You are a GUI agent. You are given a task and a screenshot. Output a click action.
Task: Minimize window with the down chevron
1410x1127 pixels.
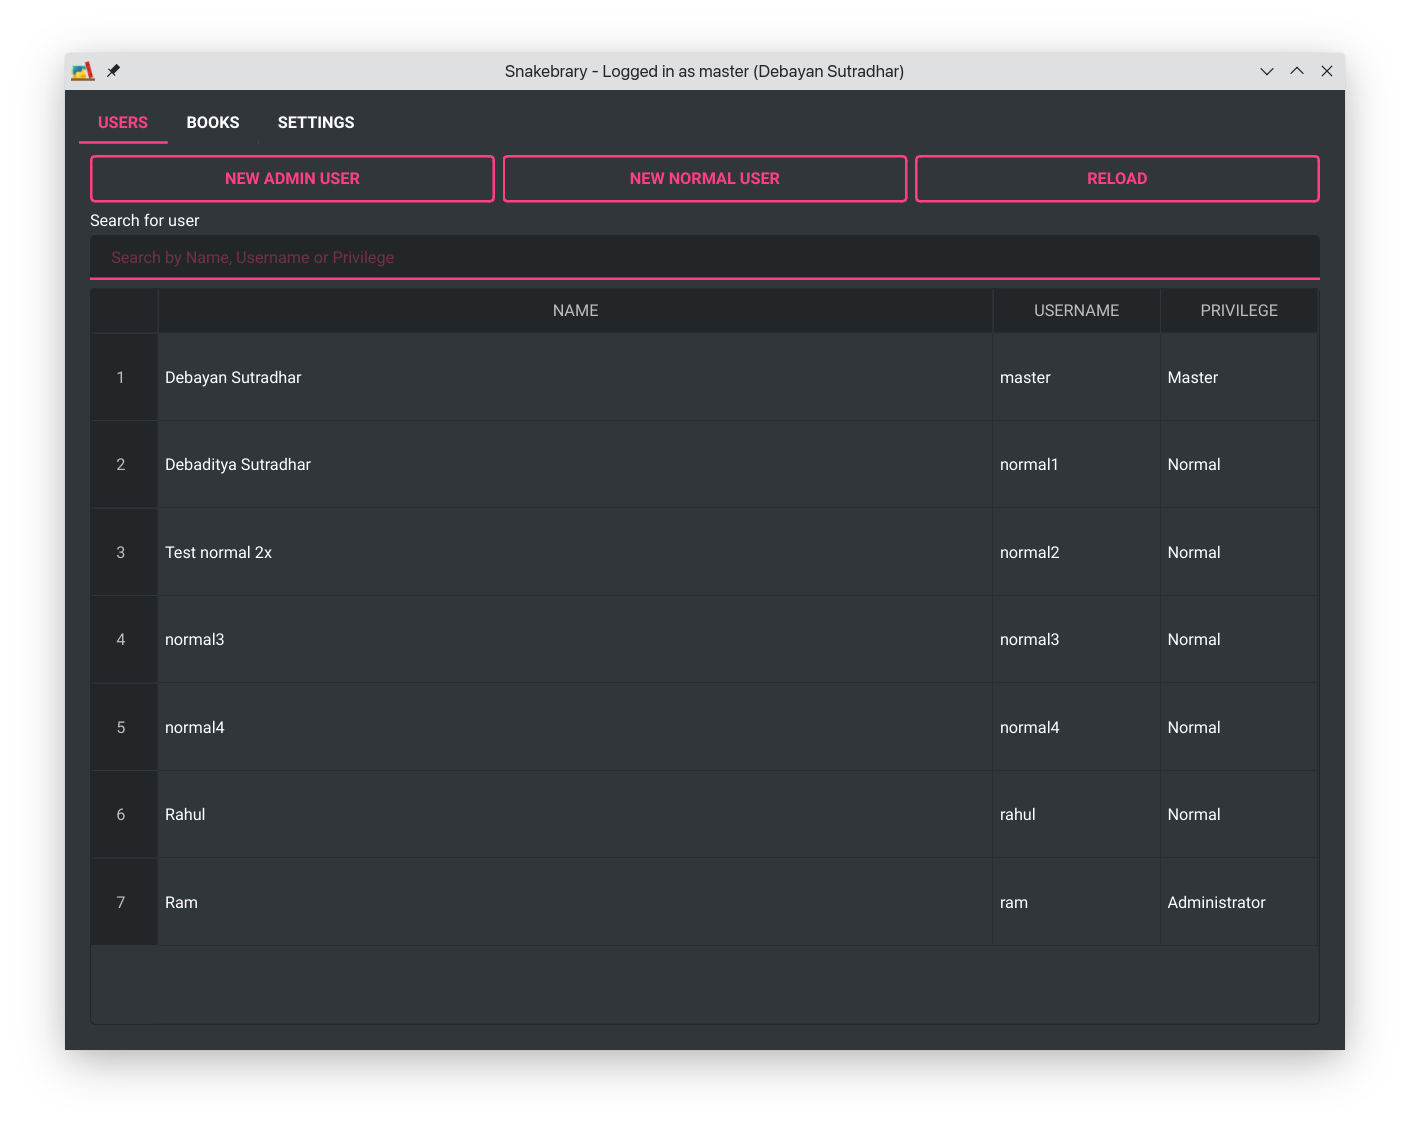click(1267, 71)
